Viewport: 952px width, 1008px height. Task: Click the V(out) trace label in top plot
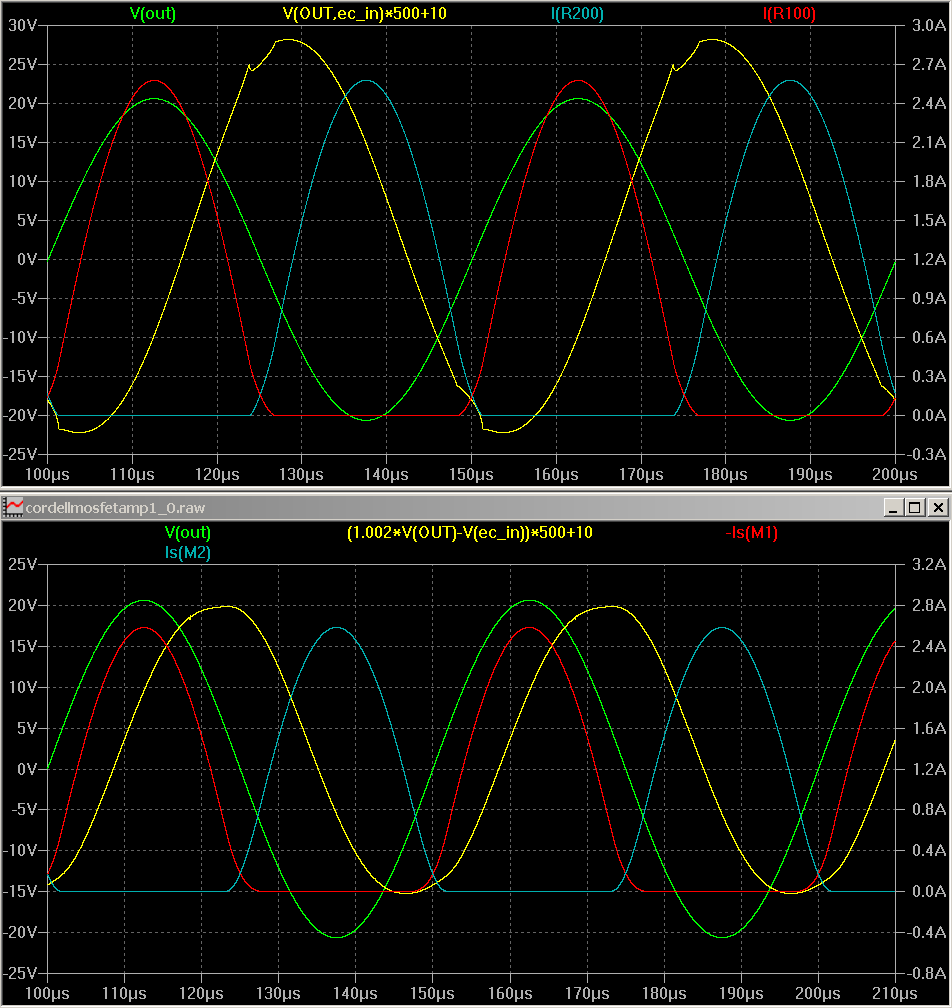pyautogui.click(x=152, y=14)
